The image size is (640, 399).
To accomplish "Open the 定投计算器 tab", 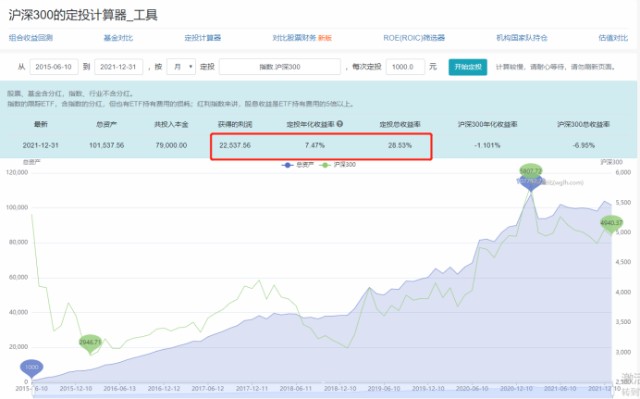I will click(202, 38).
